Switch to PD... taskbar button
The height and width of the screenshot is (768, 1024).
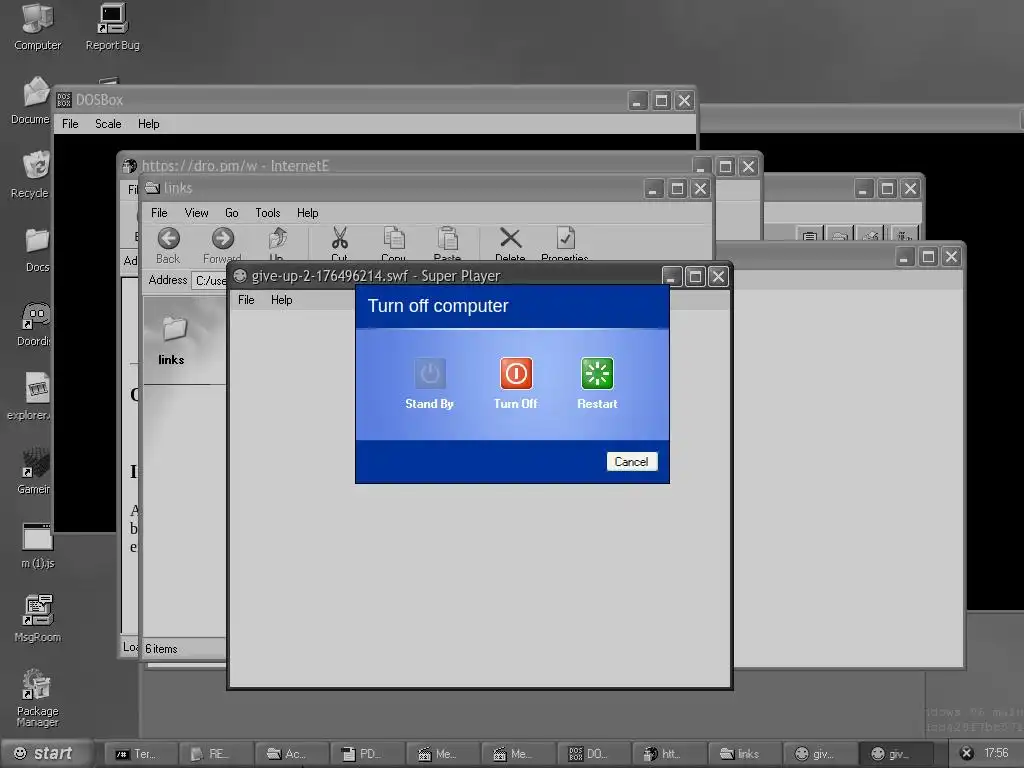366,754
